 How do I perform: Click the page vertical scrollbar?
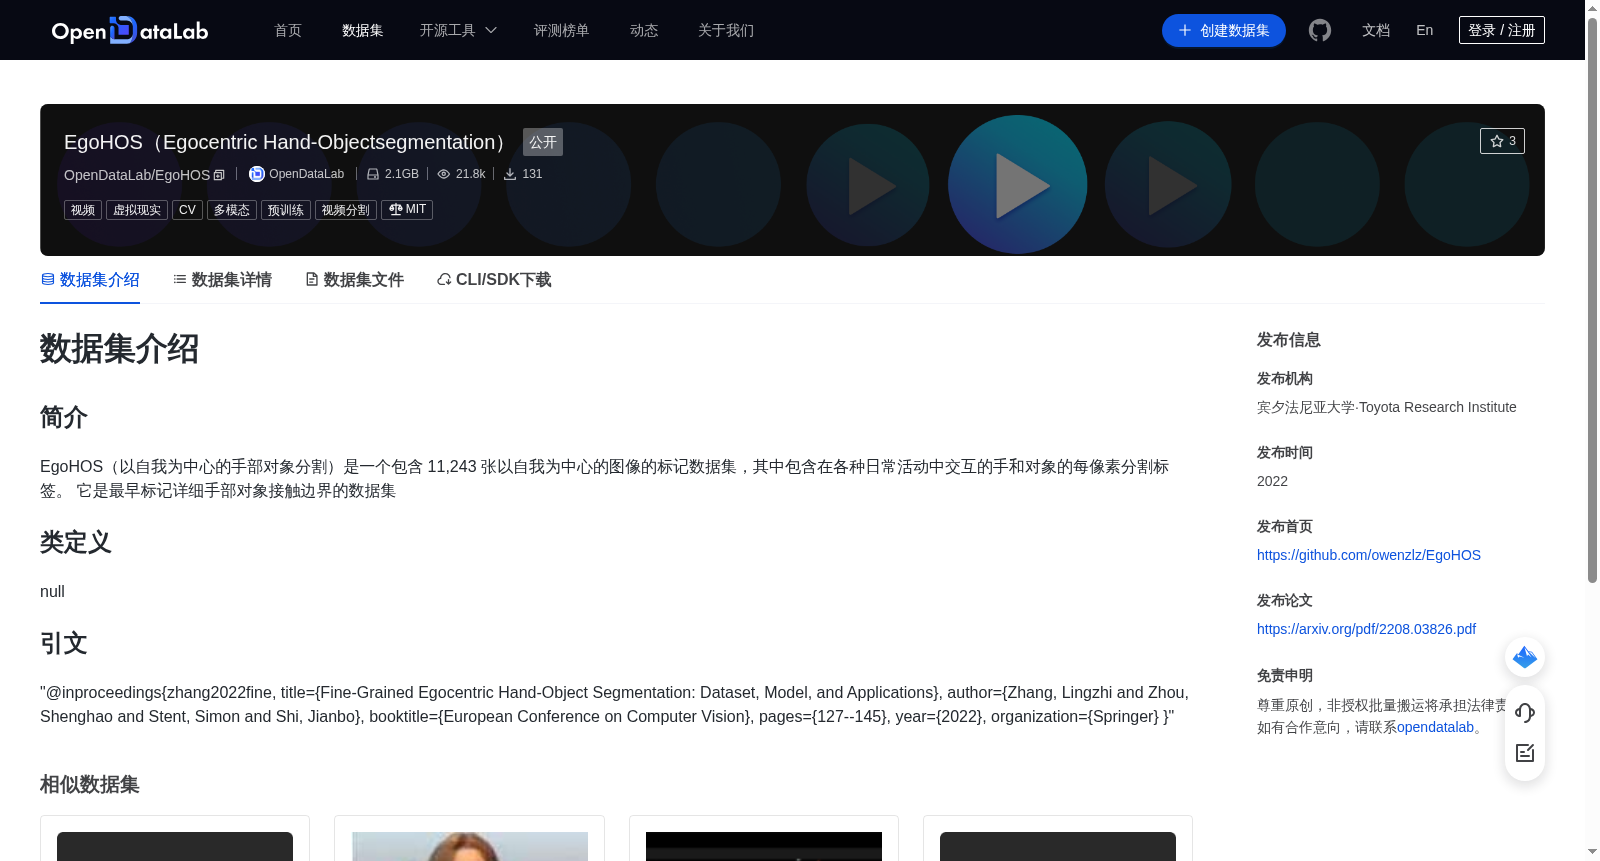[x=1592, y=300]
